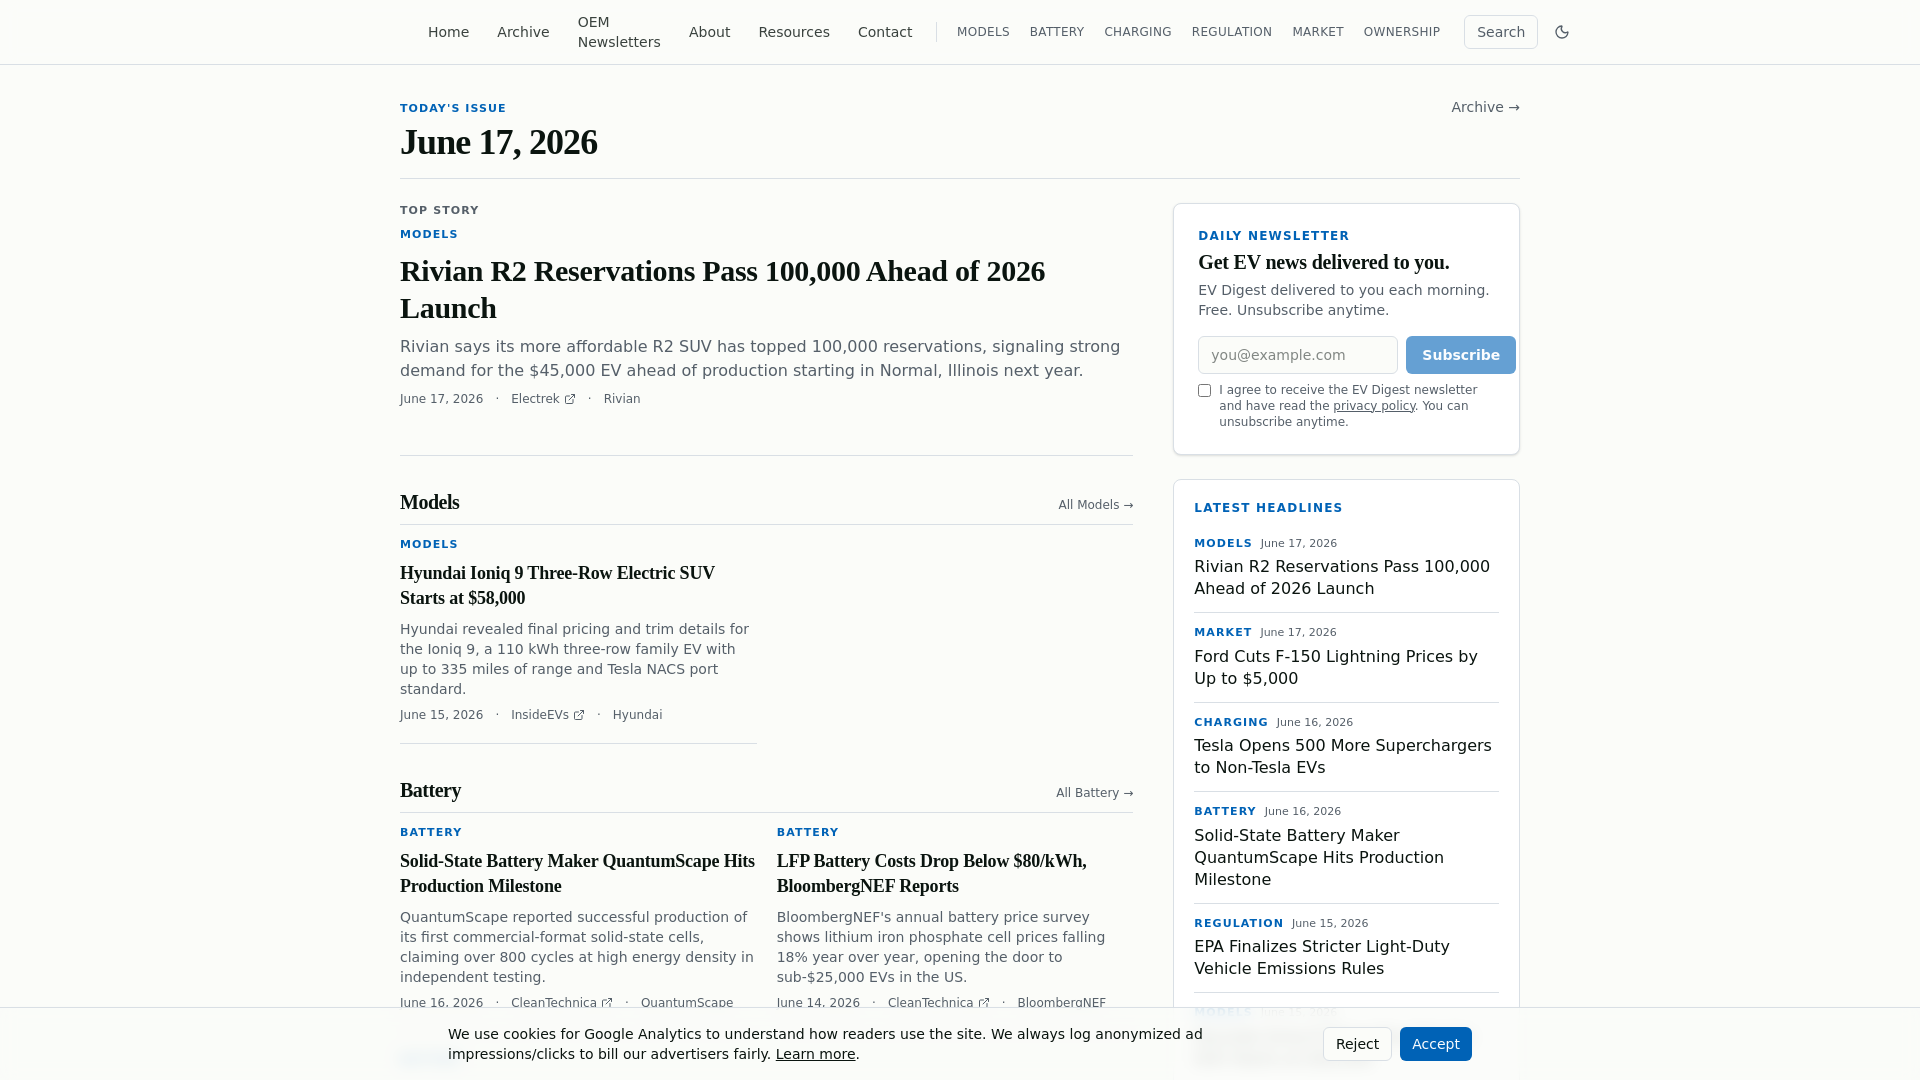
Task: Open the Hyundai Ioniq 9 article
Action: 557,585
